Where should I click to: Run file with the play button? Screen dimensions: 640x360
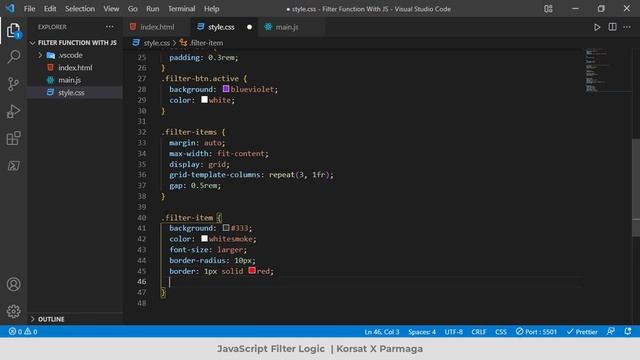pos(597,27)
